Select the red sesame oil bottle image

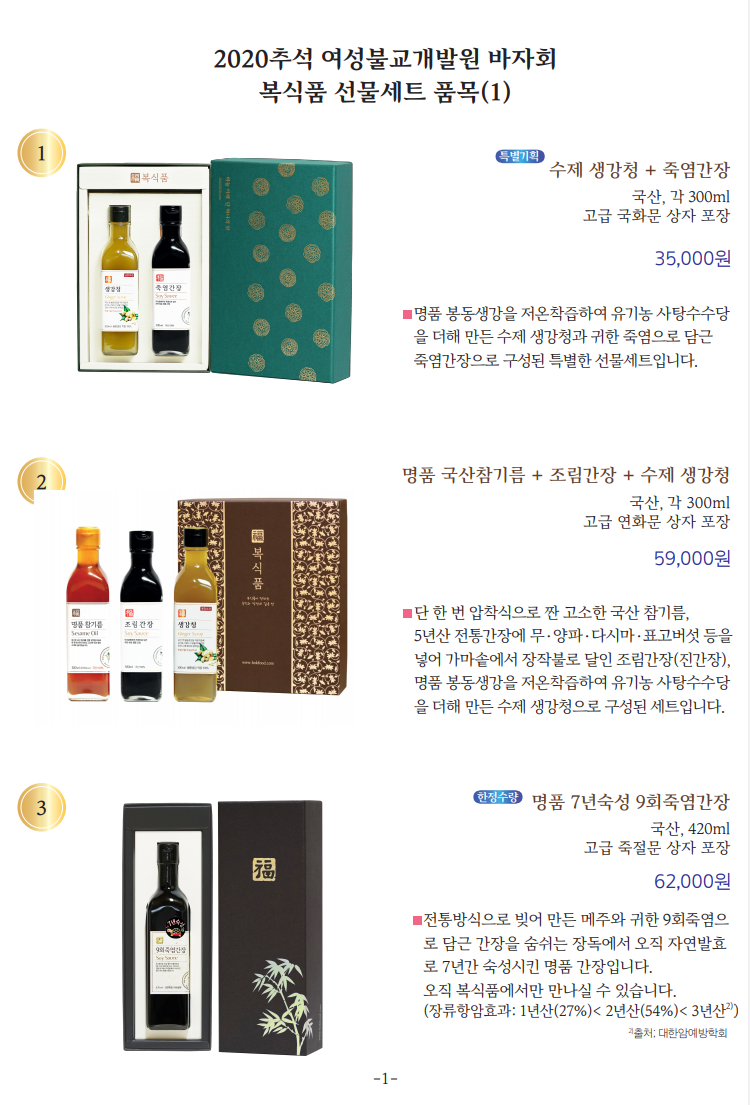click(87, 615)
